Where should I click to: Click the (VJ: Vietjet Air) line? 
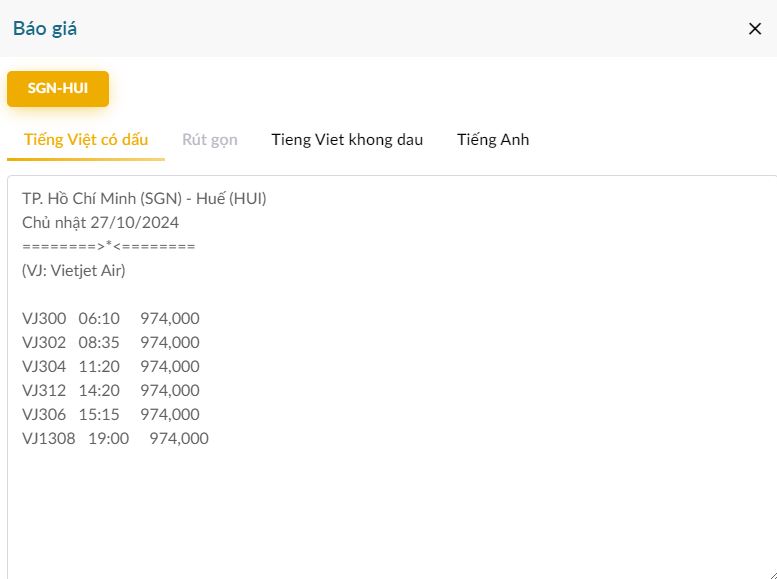tap(74, 271)
